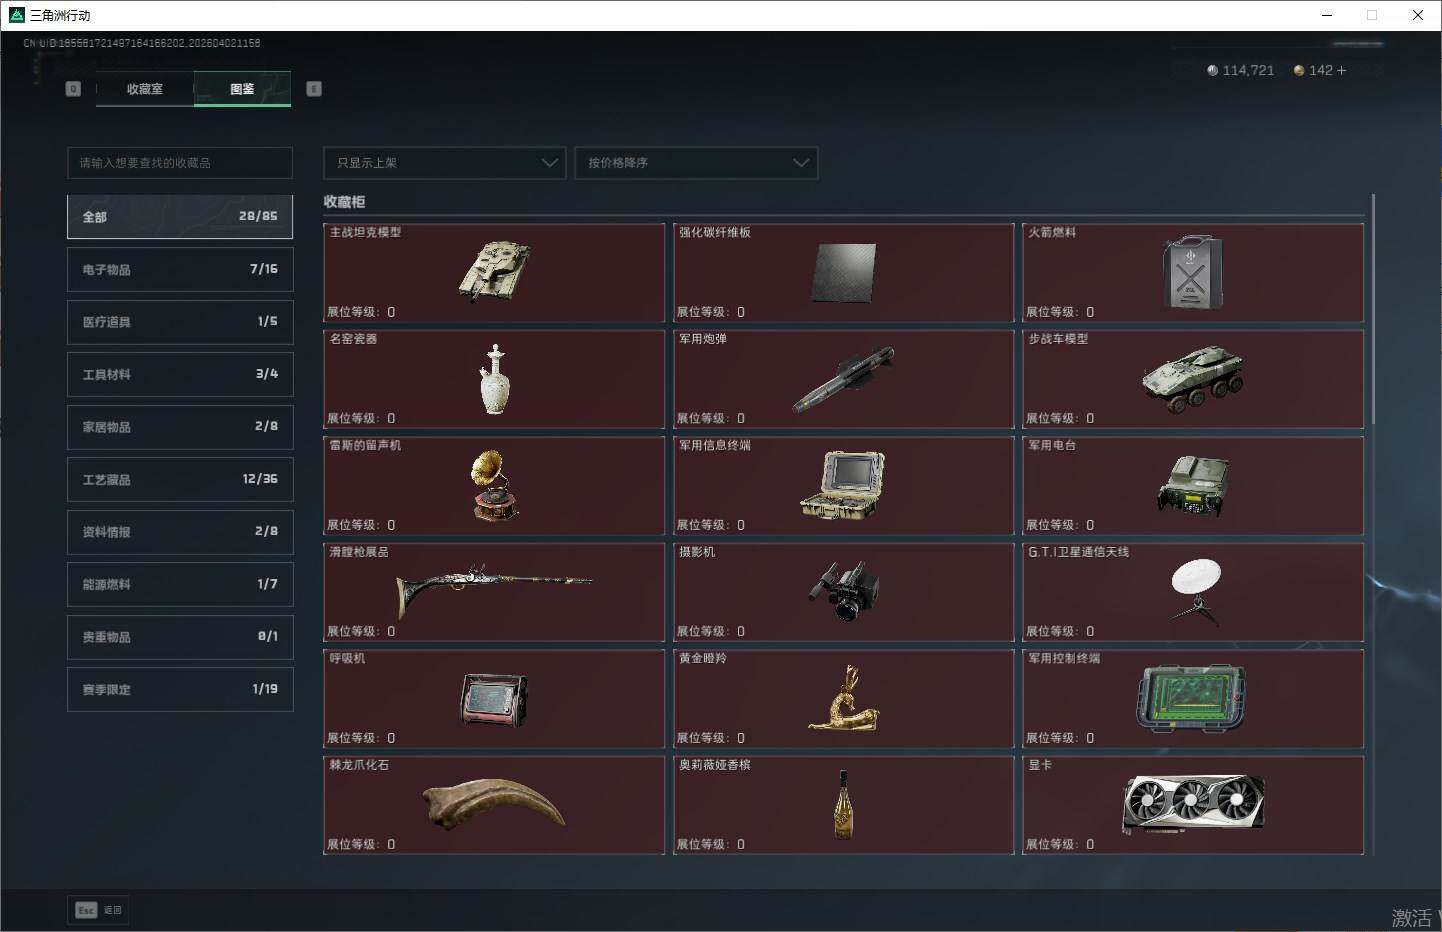Image resolution: width=1442 pixels, height=932 pixels.
Task: Filter by 电子物品 category
Action: pyautogui.click(x=180, y=269)
